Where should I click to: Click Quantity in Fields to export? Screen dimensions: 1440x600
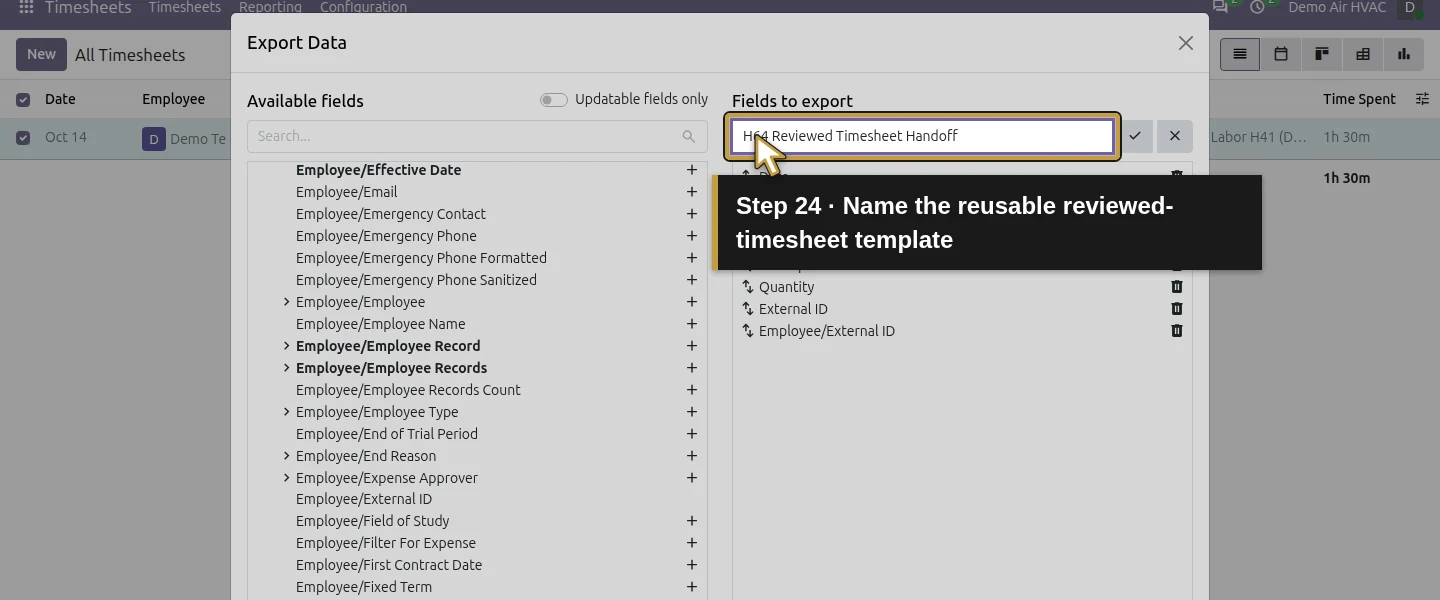tap(787, 287)
